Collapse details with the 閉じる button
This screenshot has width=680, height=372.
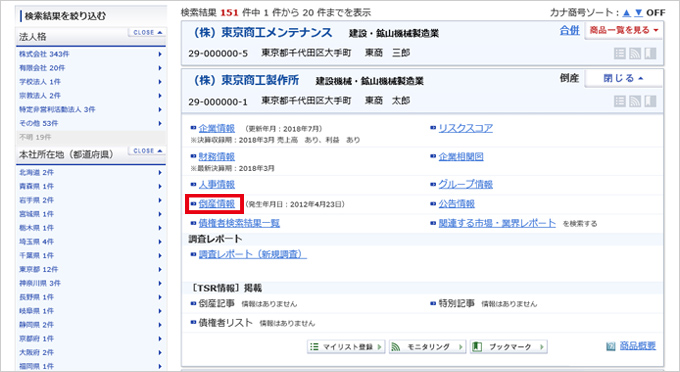(x=624, y=78)
